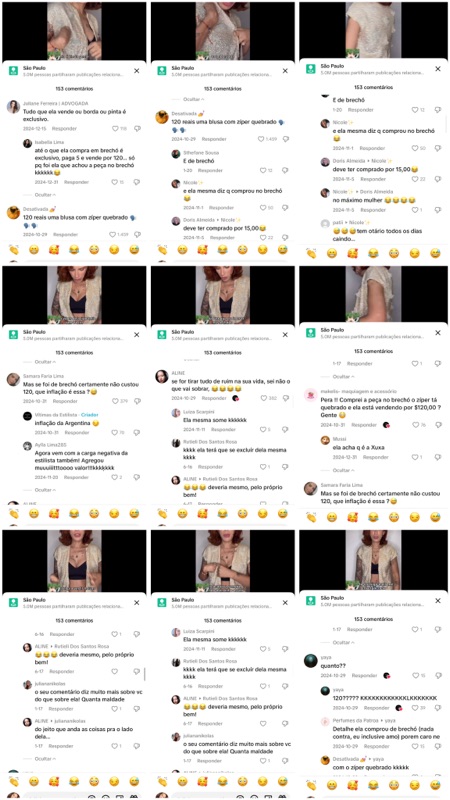450x800 pixels.
Task: Collapse replies below Ayla Lima285's comment
Action: (x=45, y=490)
